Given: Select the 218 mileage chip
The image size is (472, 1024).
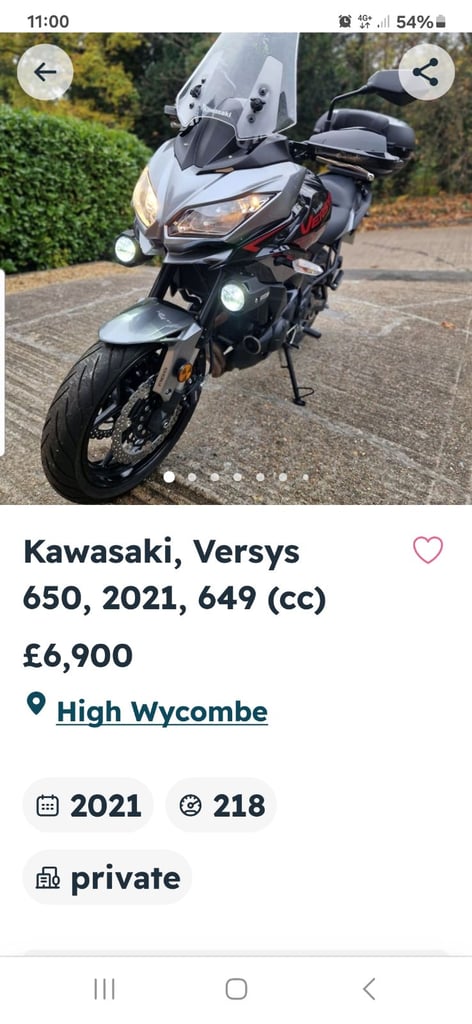Looking at the screenshot, I should pyautogui.click(x=221, y=805).
